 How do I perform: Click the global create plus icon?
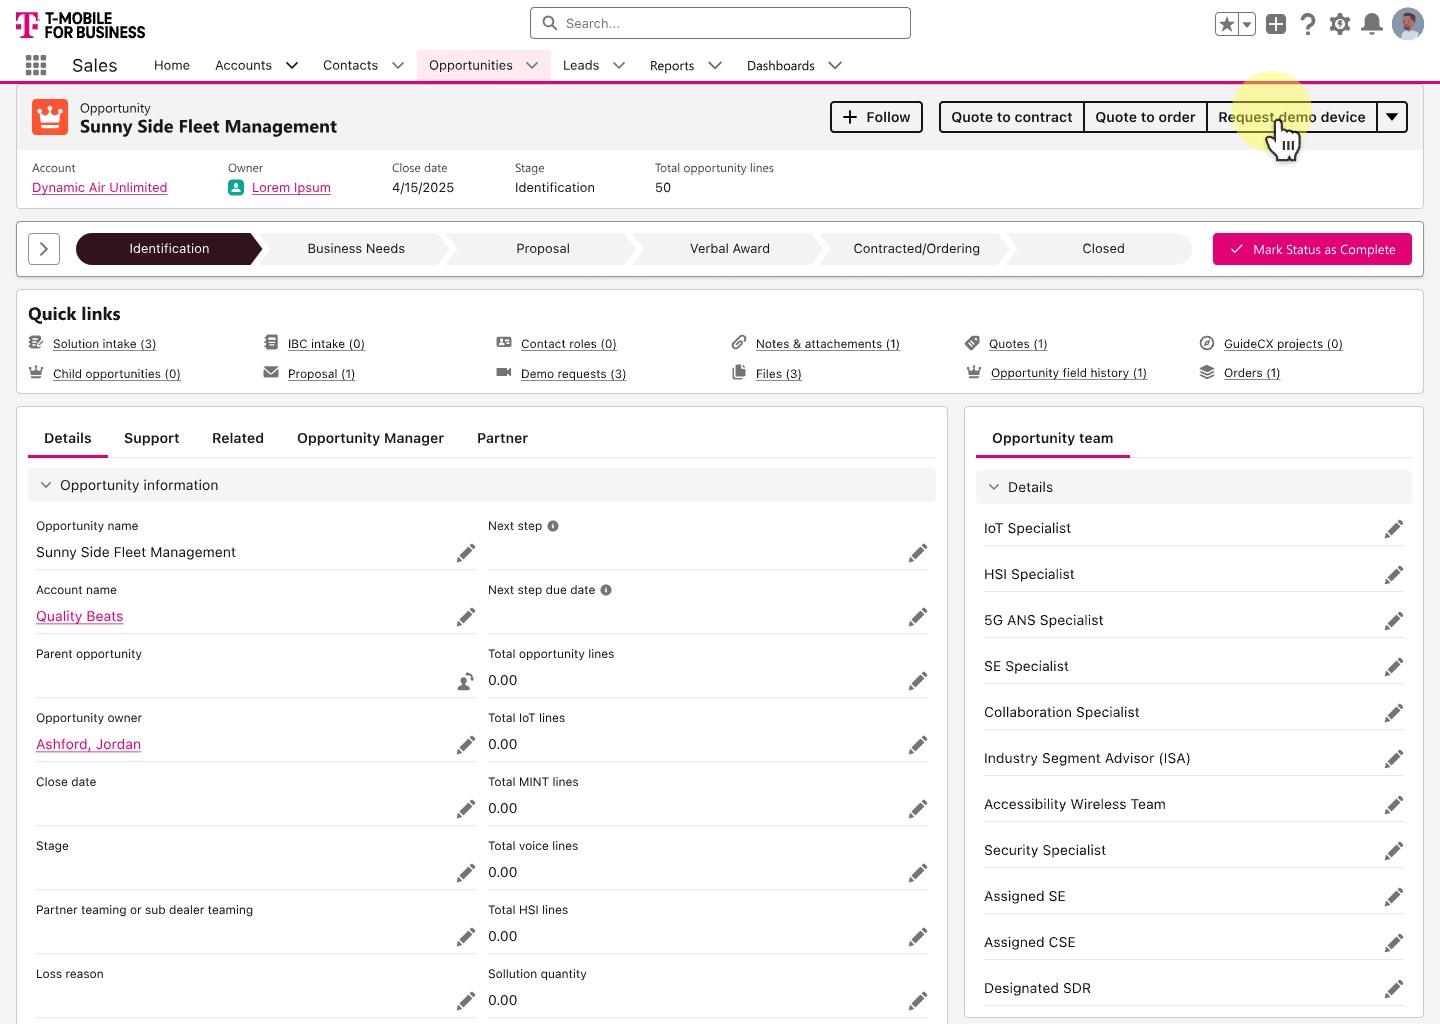tap(1276, 24)
